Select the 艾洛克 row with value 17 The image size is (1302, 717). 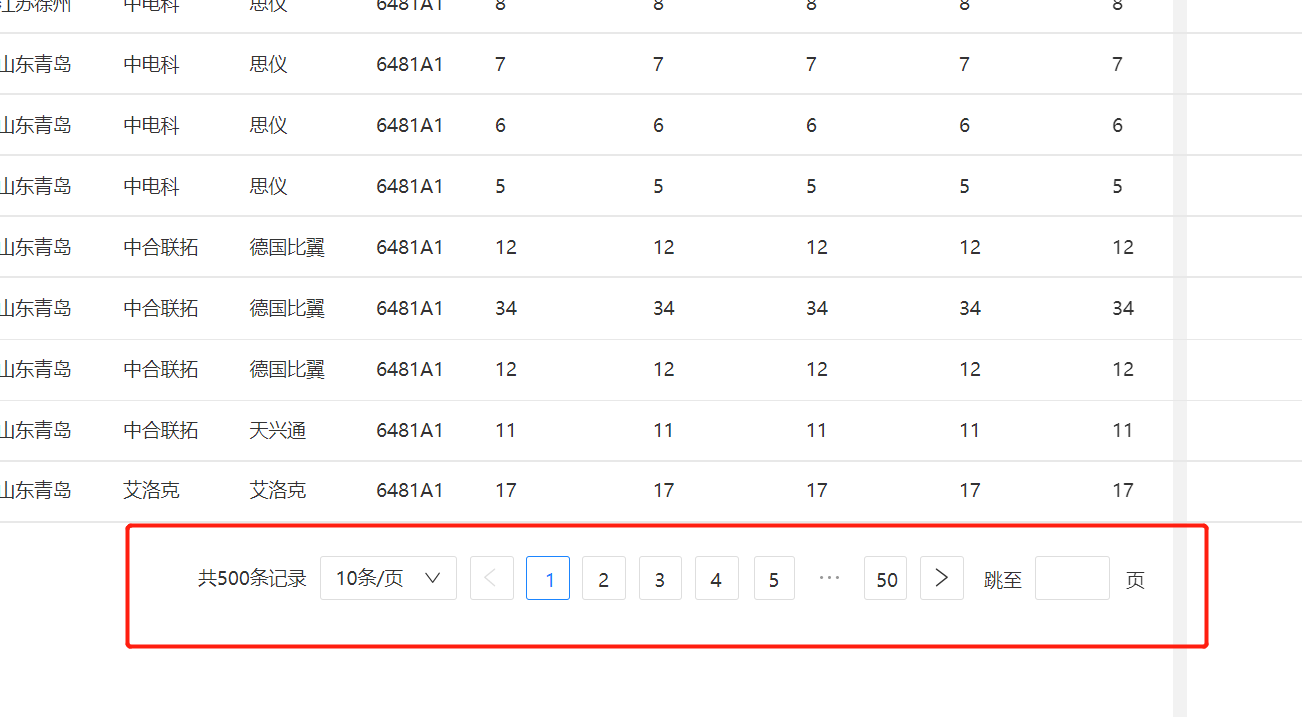click(586, 491)
